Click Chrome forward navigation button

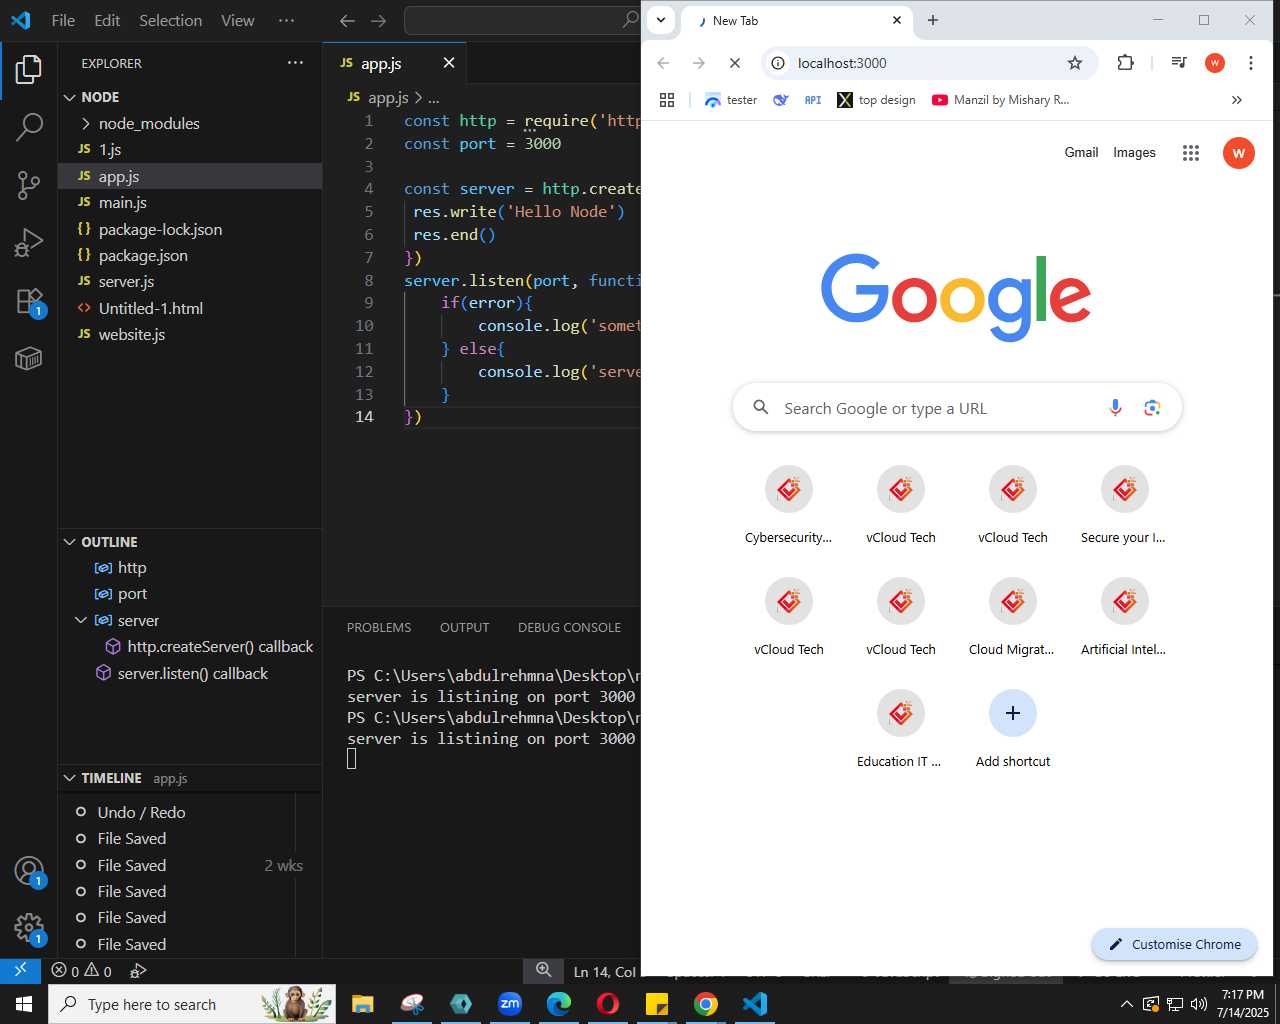699,63
